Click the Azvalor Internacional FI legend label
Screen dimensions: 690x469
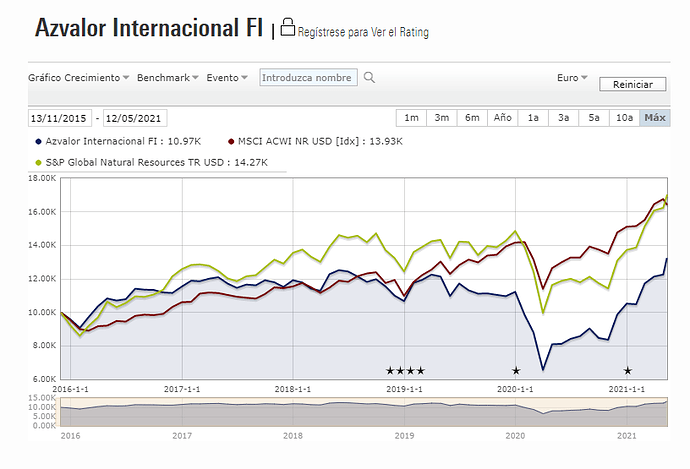click(123, 142)
